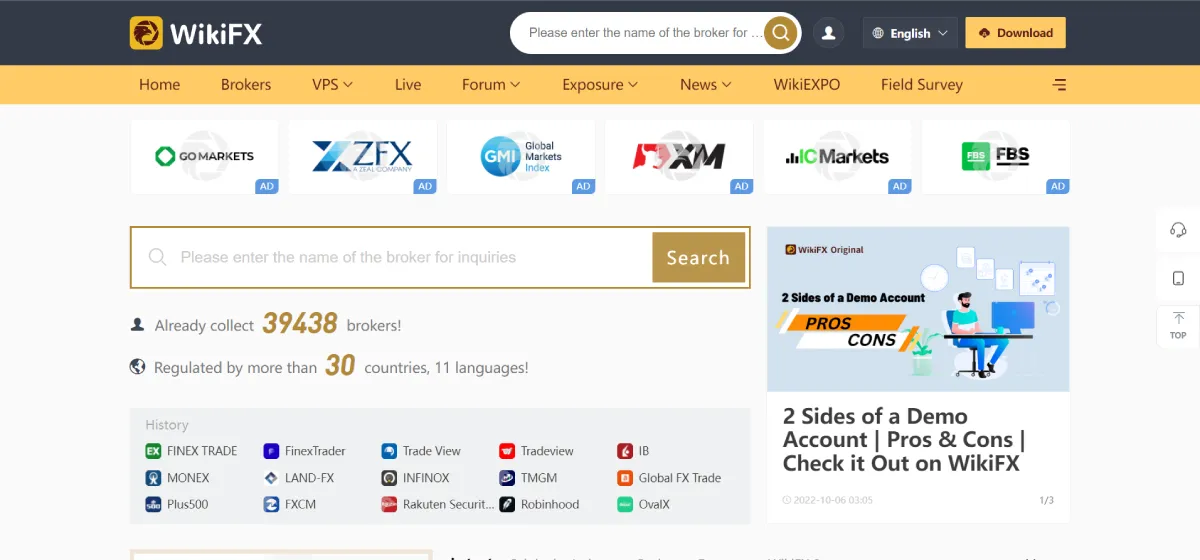Click the INFINOX history icon
The width and height of the screenshot is (1200, 560).
(389, 478)
